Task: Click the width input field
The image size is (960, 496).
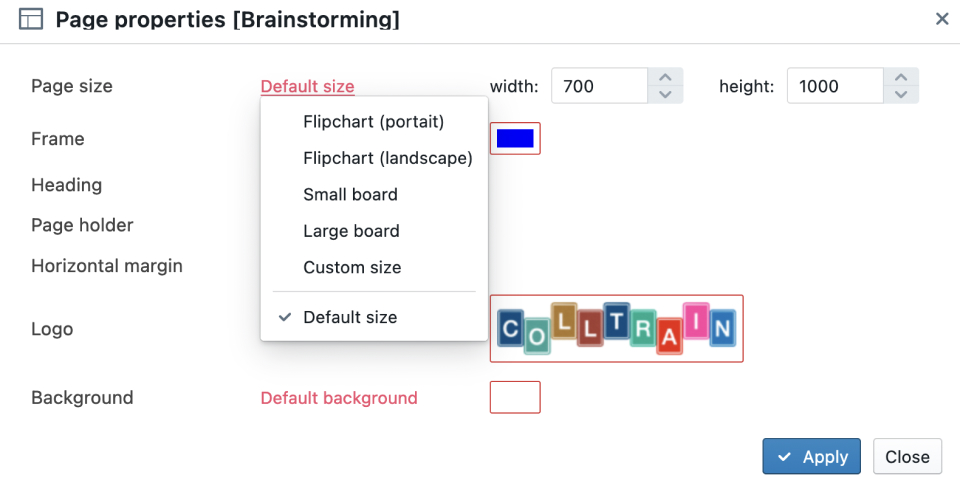Action: 600,86
